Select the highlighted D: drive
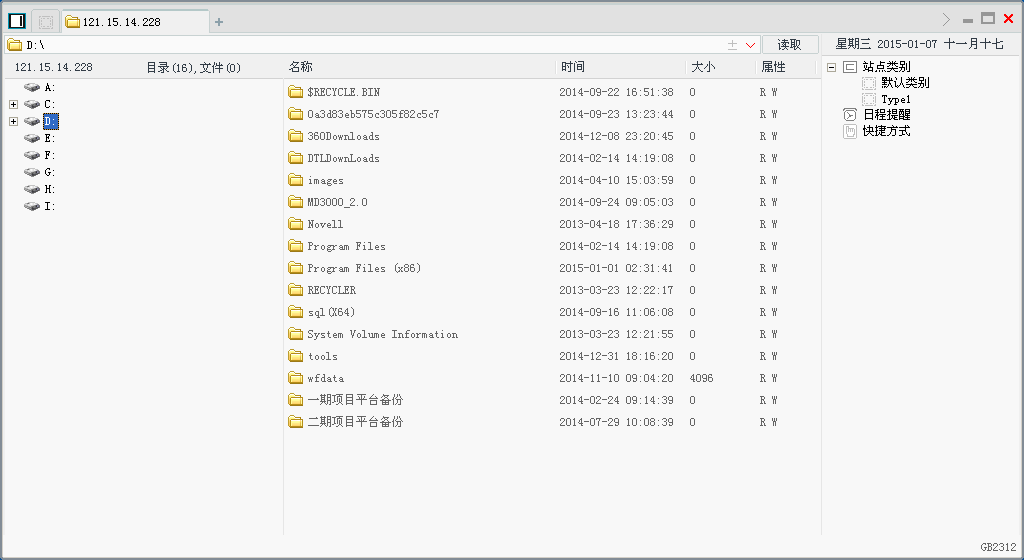Viewport: 1024px width, 560px height. 51,121
